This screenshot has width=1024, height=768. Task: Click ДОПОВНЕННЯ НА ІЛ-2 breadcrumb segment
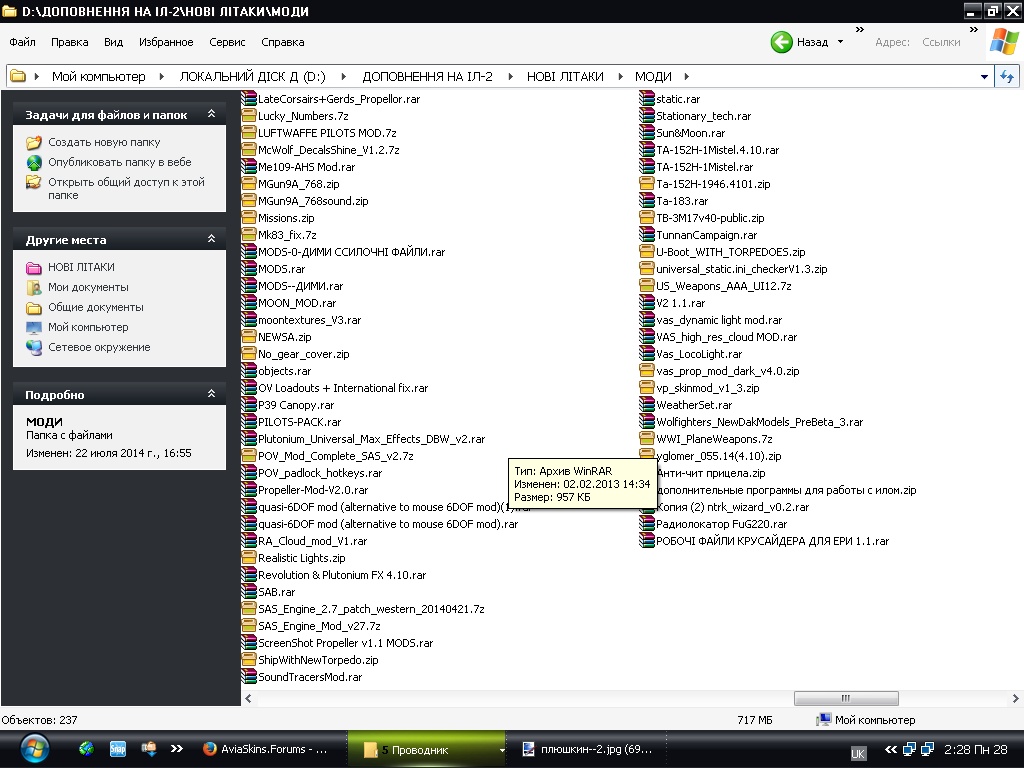coord(427,76)
